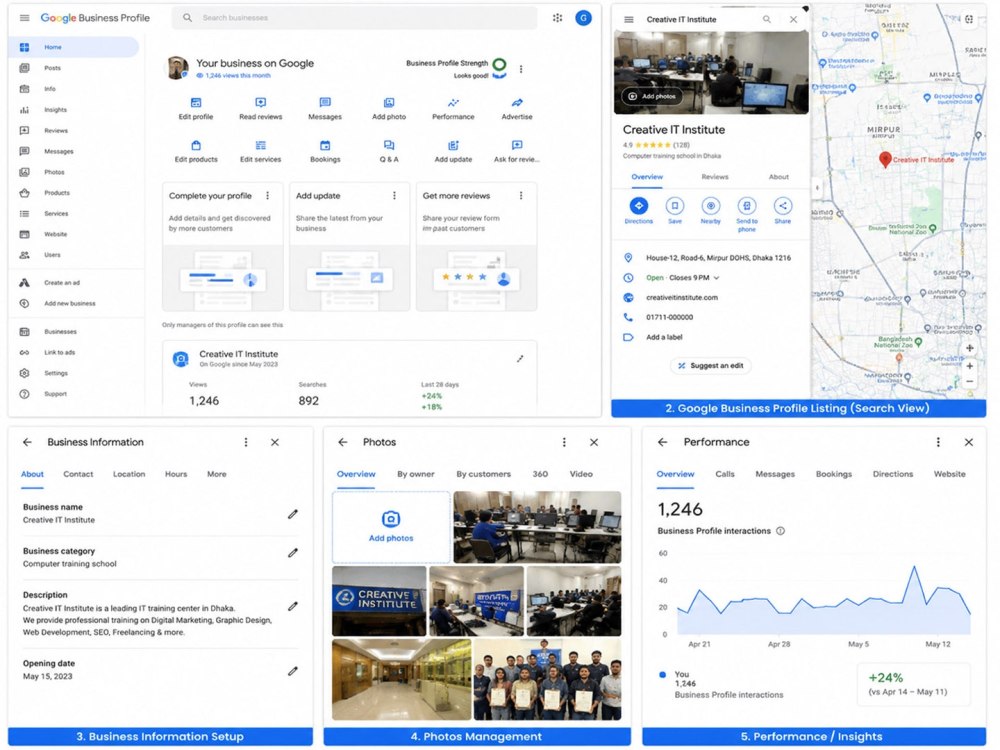
Task: Click the Google apps grid icon
Action: pos(557,18)
